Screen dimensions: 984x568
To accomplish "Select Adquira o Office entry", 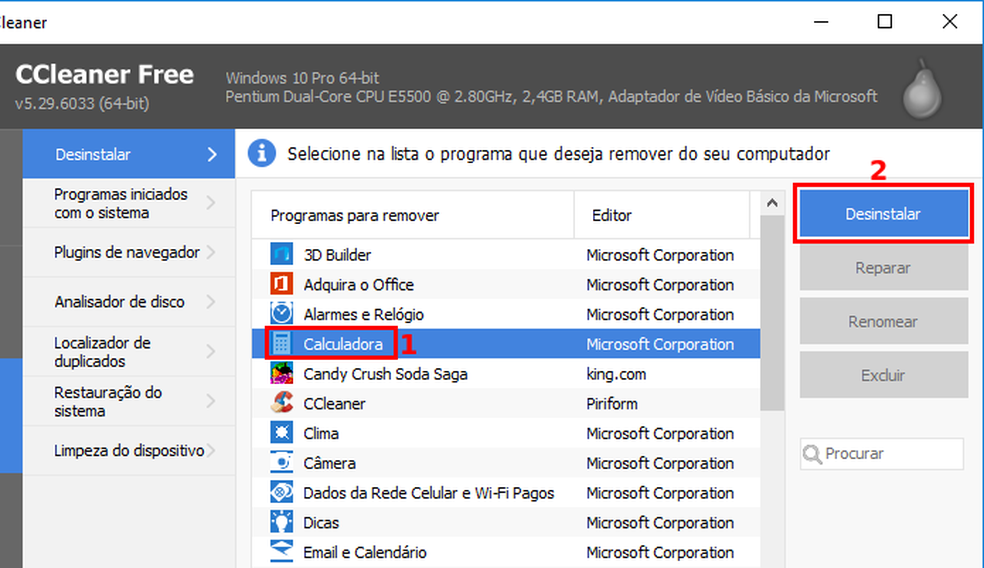I will tap(506, 284).
